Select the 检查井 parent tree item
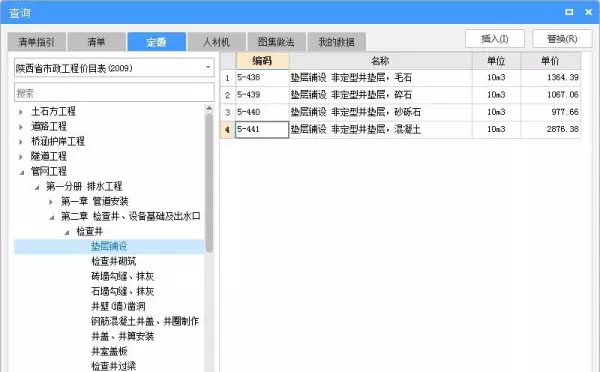600x372 pixels. coord(90,231)
